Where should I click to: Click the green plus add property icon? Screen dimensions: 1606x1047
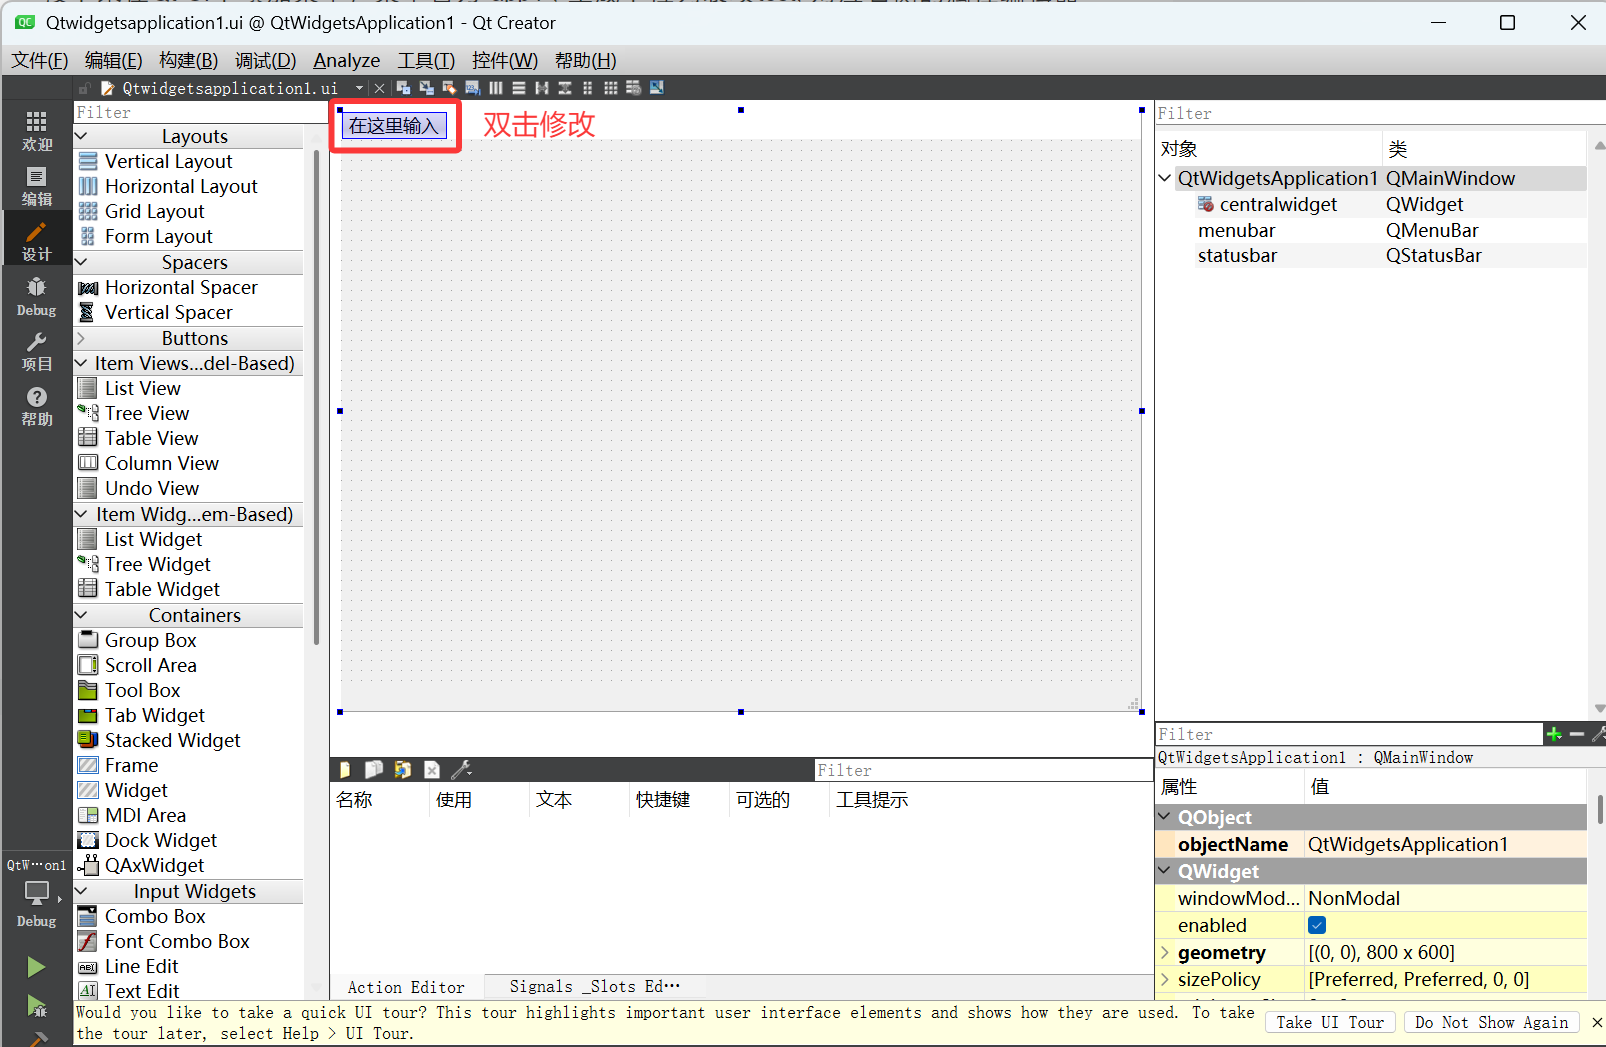coord(1554,734)
